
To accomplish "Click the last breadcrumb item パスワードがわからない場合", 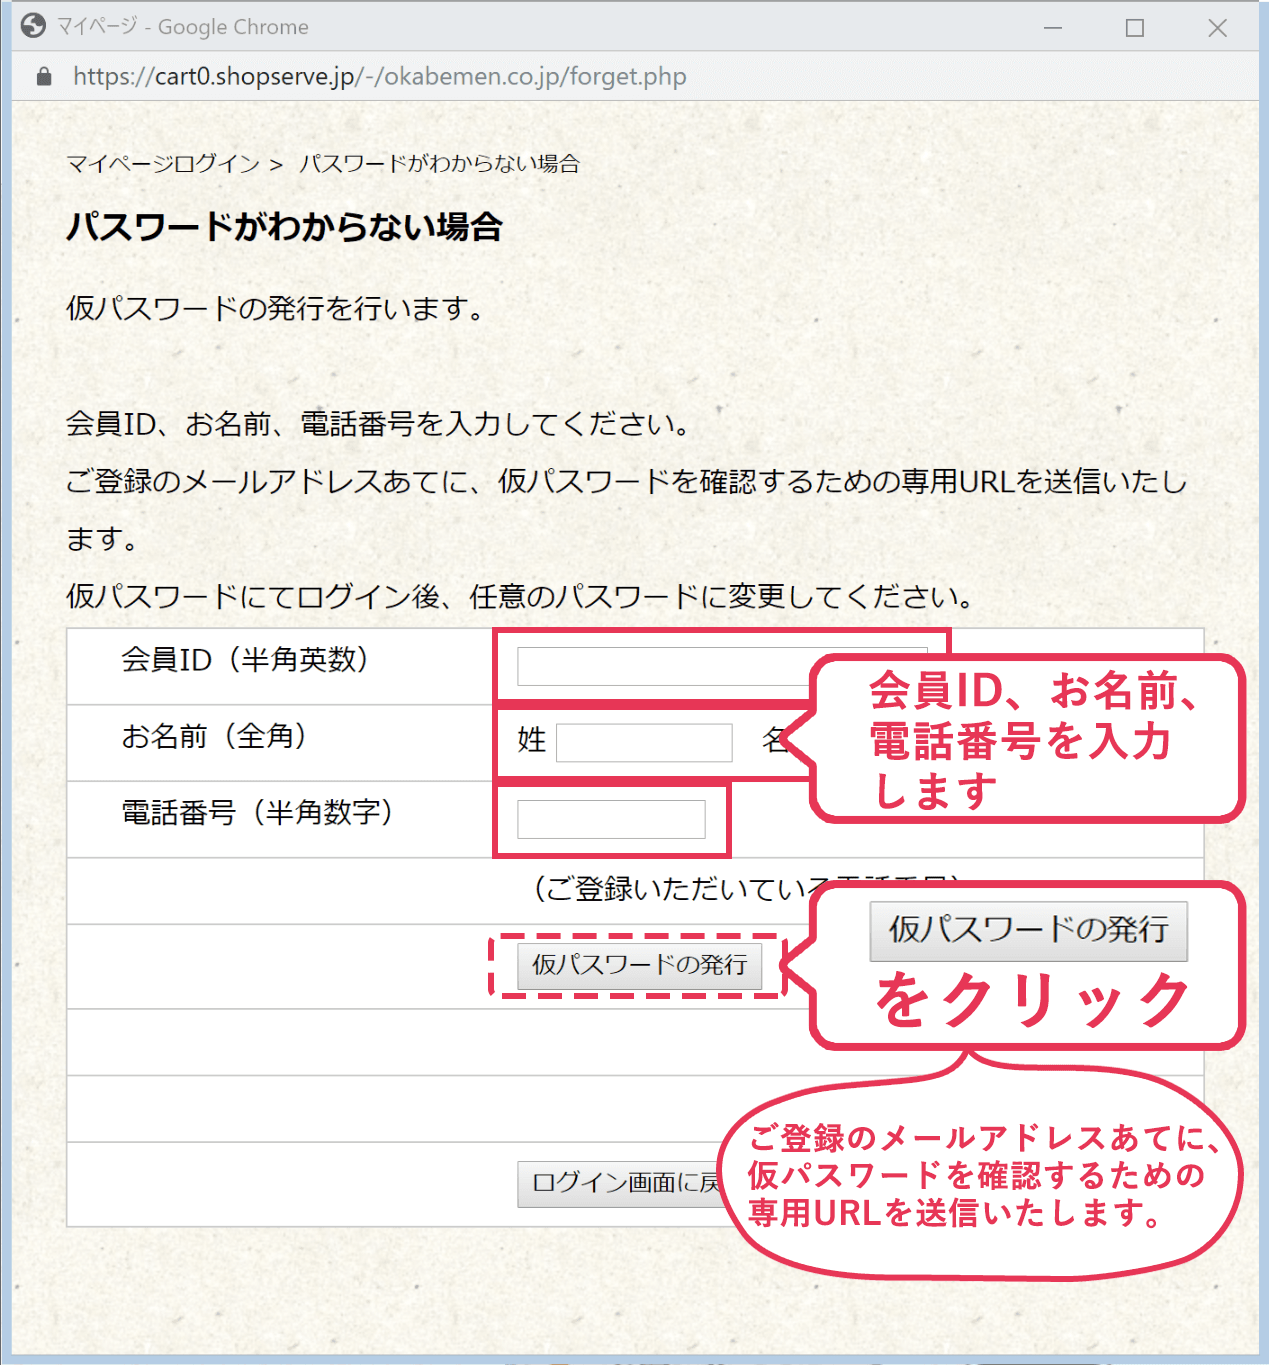I will pyautogui.click(x=439, y=164).
